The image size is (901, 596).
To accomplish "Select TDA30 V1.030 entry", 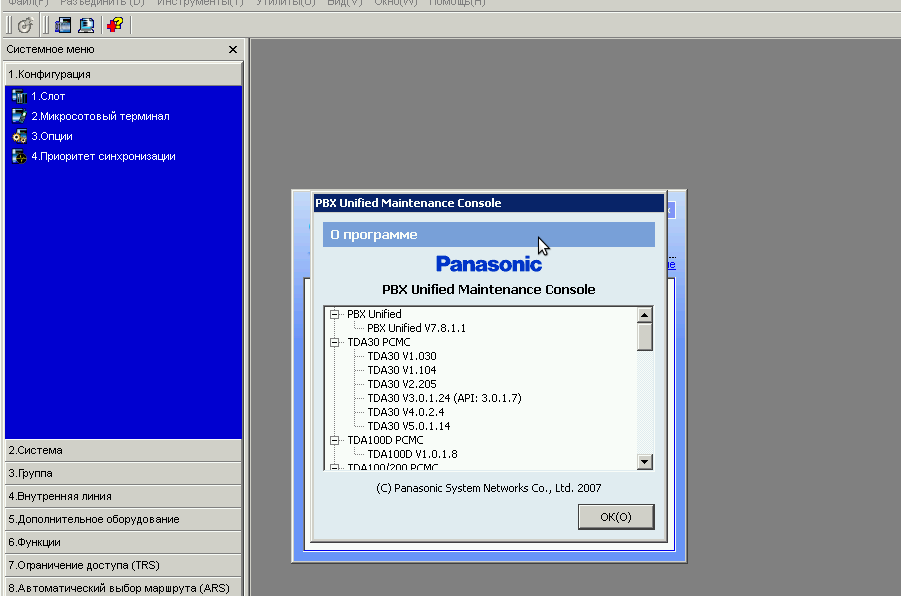I will (402, 356).
